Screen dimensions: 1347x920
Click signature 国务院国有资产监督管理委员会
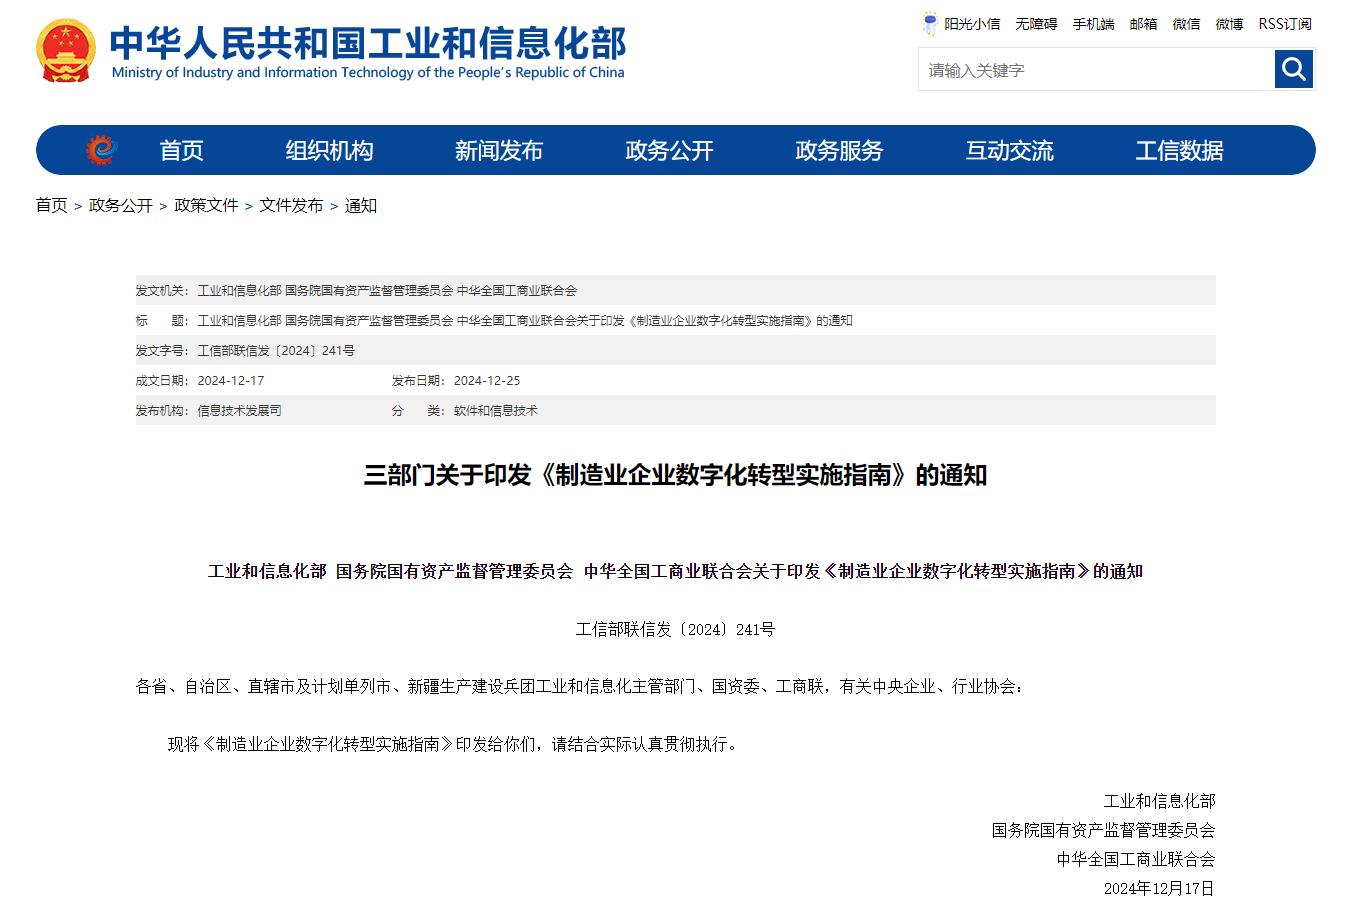[1103, 830]
